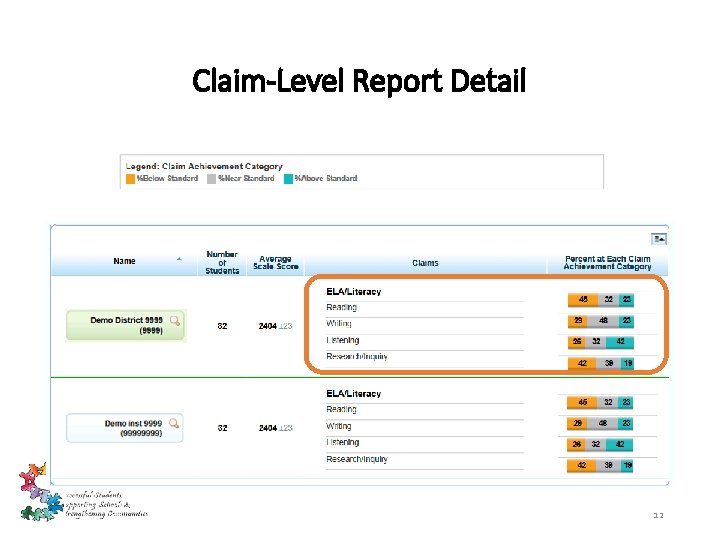This screenshot has width=720, height=540.
Task: Click Demo District's ELA/Literacy heading
Action: tap(354, 292)
